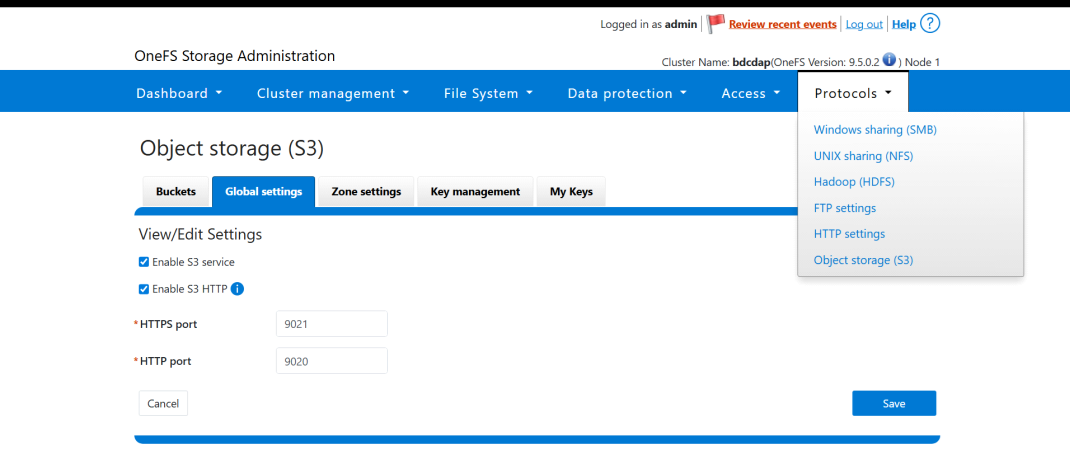Image resolution: width=1070 pixels, height=453 pixels.
Task: Open the Help question mark icon
Action: (930, 24)
